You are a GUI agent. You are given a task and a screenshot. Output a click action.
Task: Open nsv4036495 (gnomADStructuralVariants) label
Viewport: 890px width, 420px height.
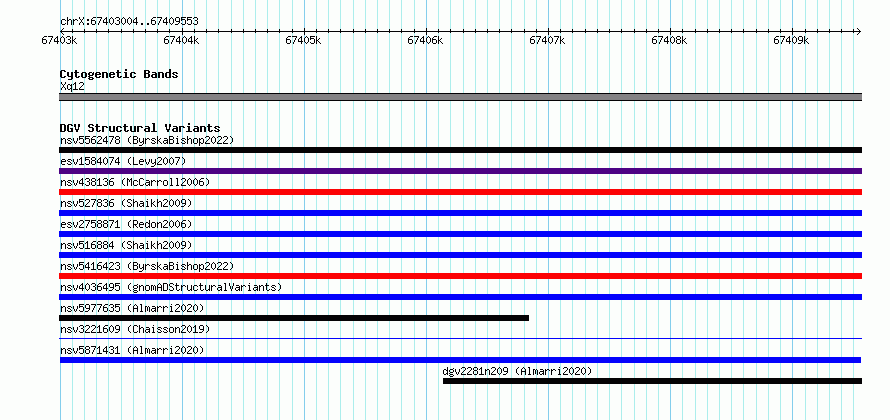click(171, 287)
